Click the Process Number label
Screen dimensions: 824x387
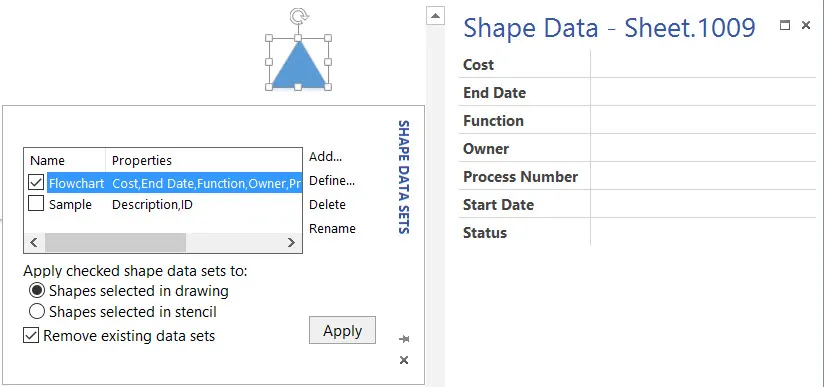coord(520,177)
